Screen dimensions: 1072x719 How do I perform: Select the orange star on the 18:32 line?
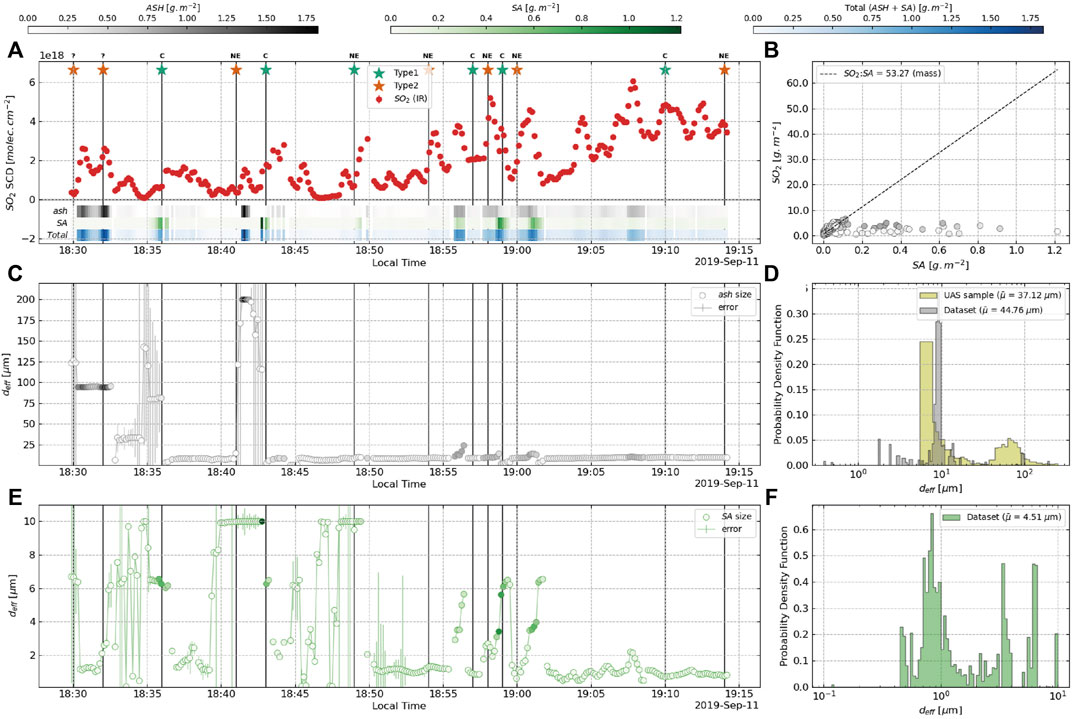pos(103,70)
